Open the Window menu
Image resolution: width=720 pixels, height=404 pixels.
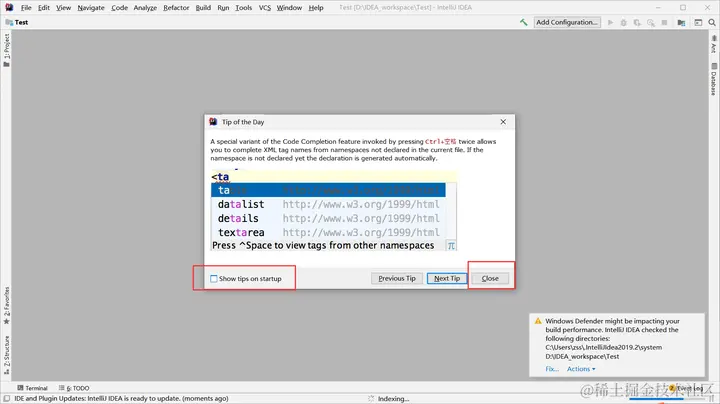pyautogui.click(x=289, y=8)
